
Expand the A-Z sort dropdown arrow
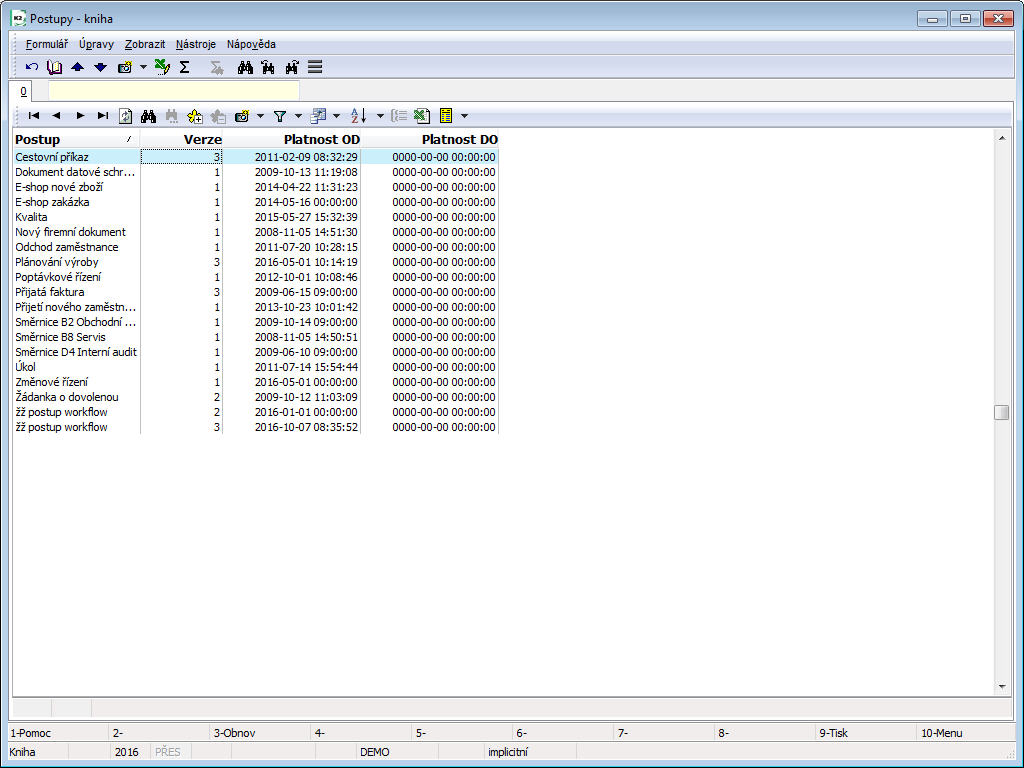click(380, 116)
